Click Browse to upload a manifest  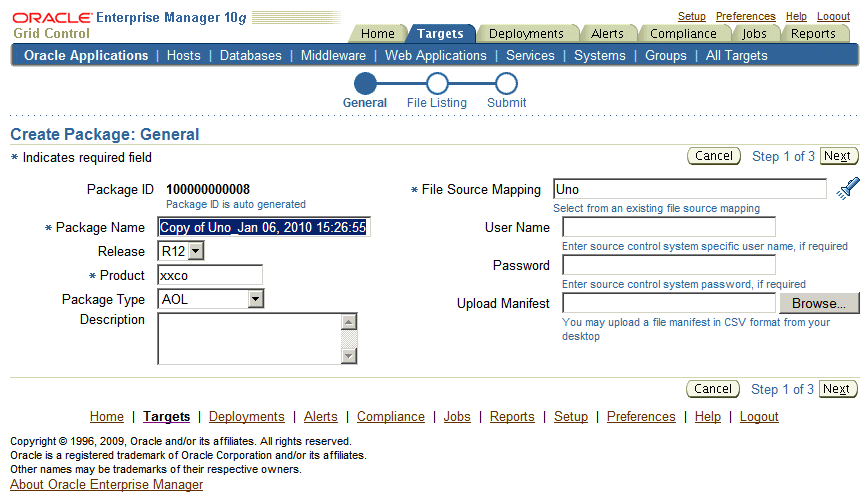pyautogui.click(x=819, y=303)
